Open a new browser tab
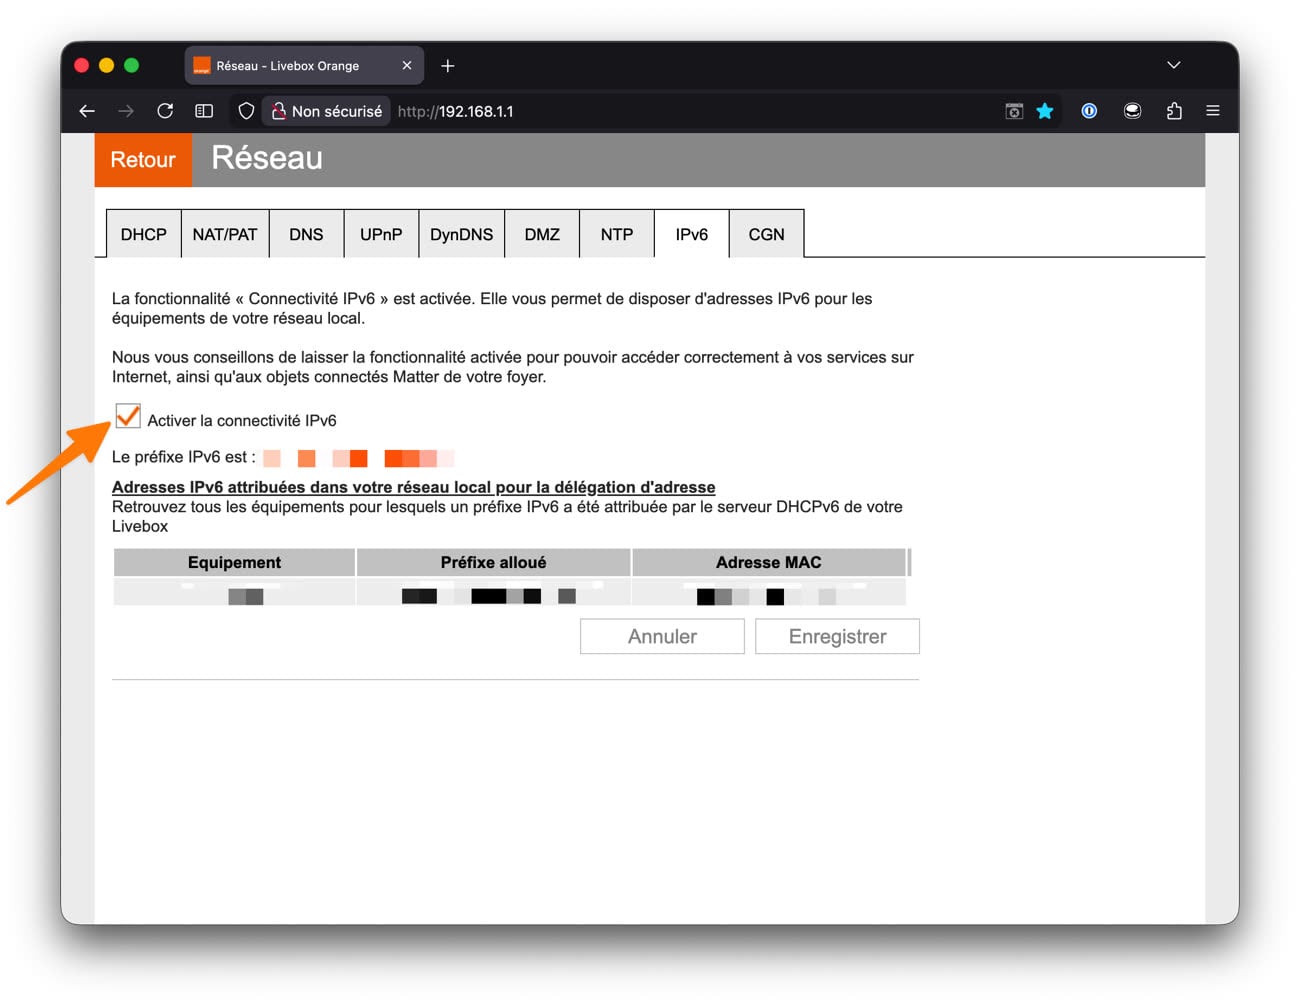Image resolution: width=1300 pixels, height=1005 pixels. (448, 66)
